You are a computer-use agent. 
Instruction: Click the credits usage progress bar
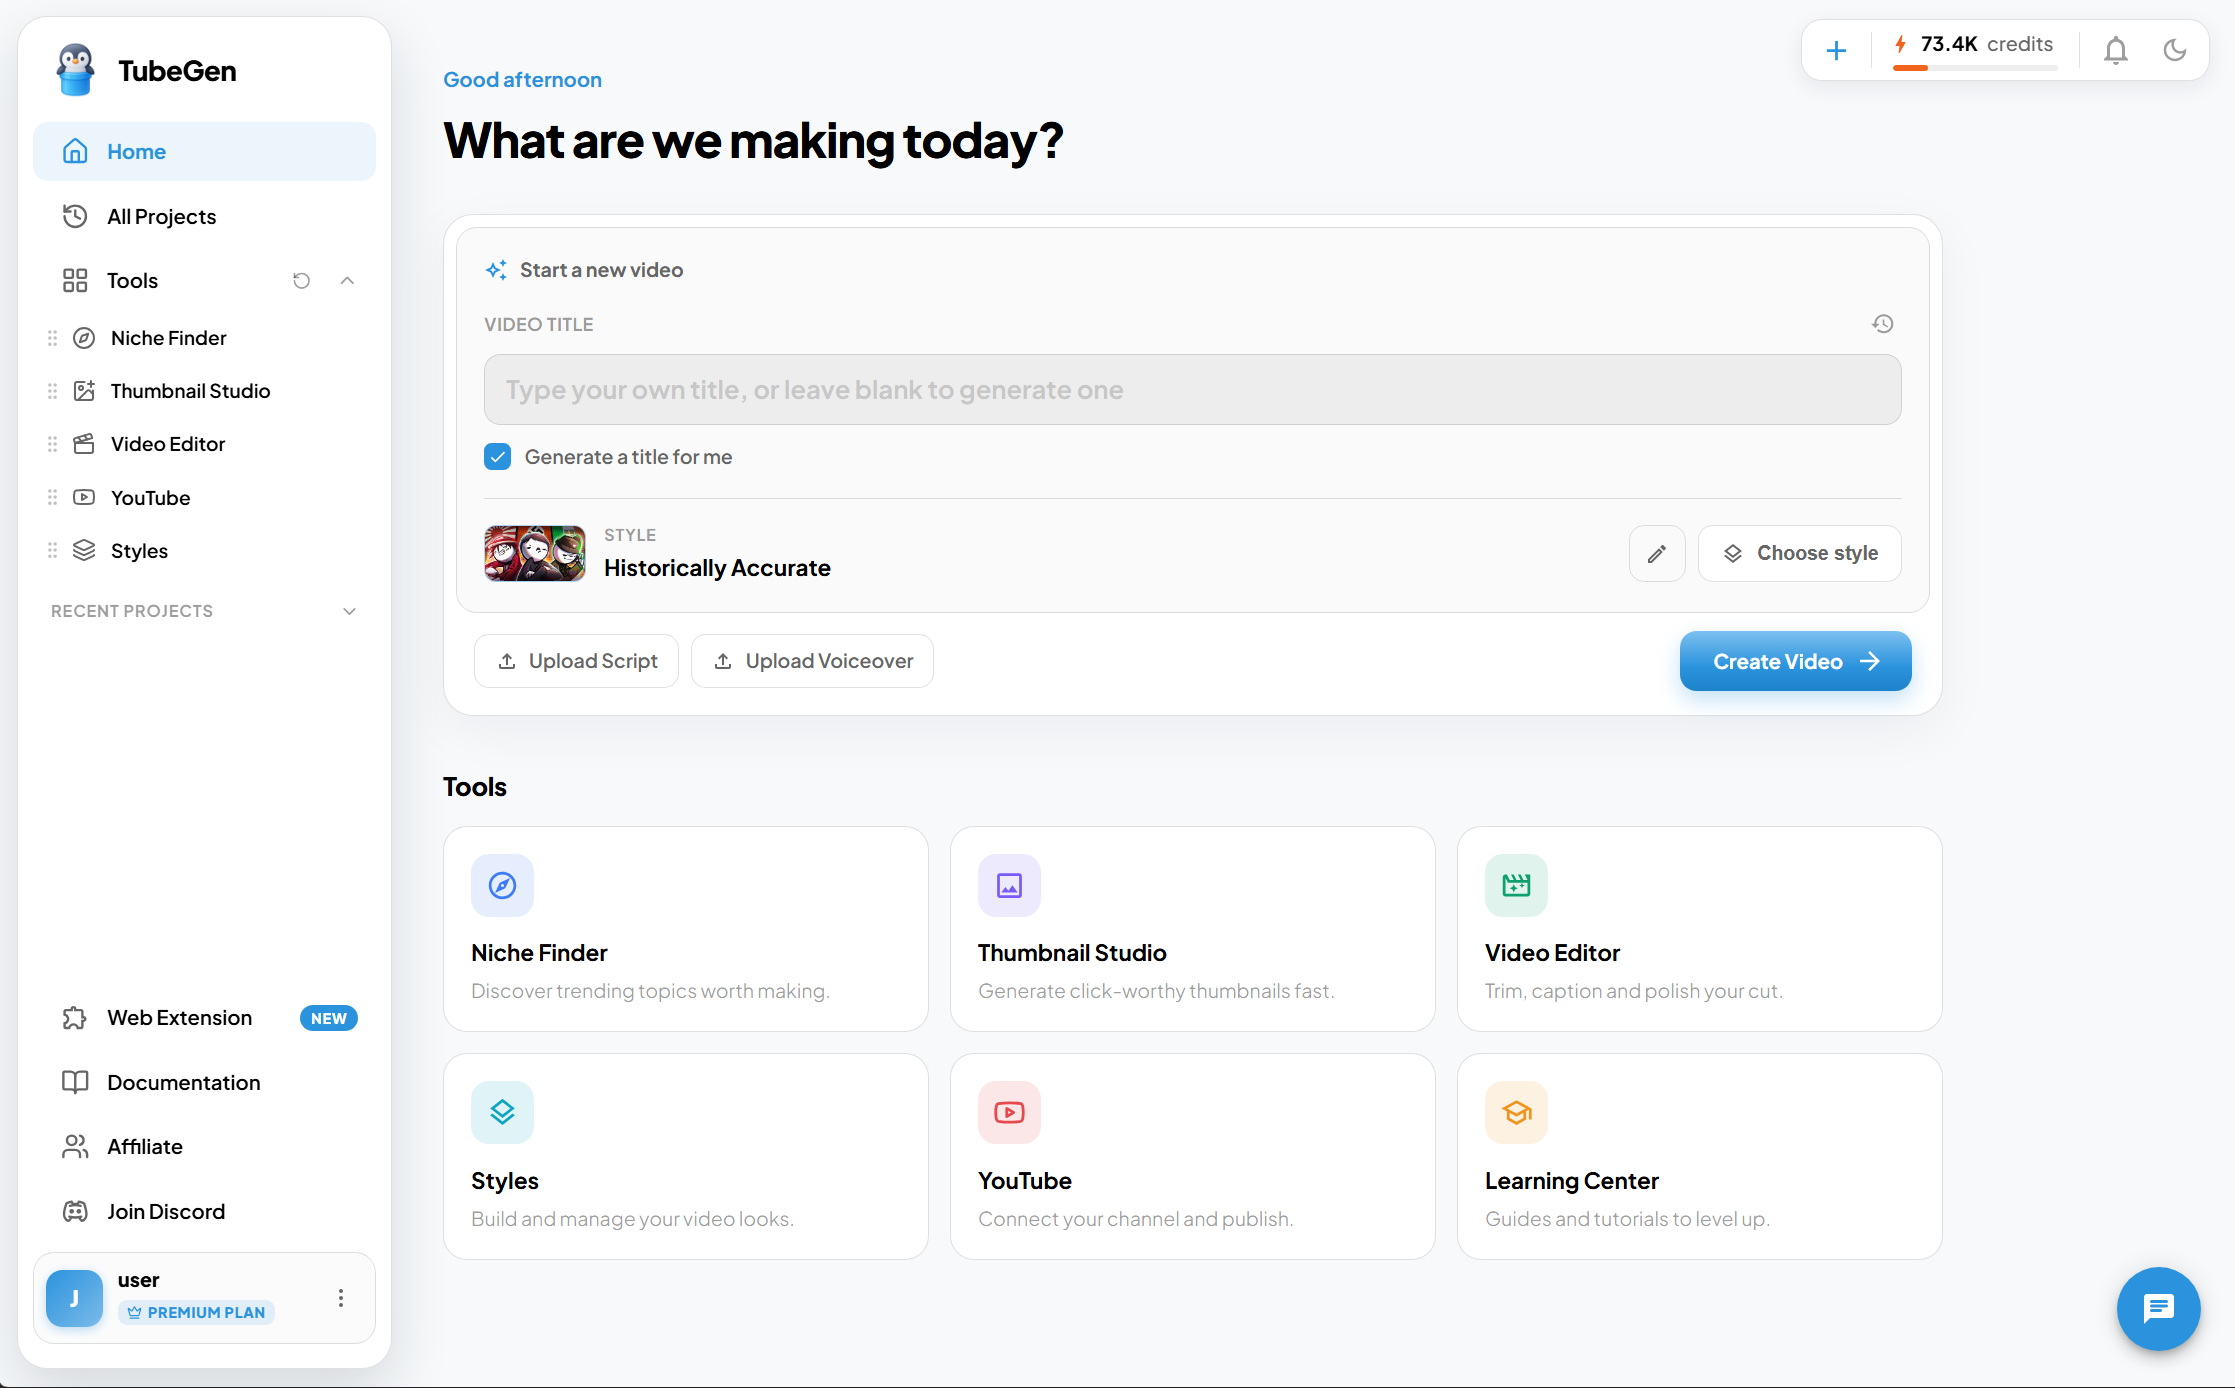pos(1974,68)
